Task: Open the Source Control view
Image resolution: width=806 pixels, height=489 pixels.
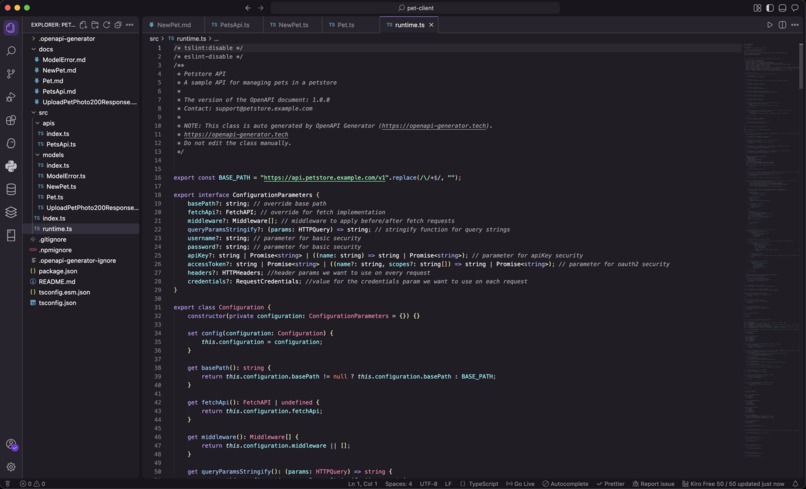Action: (11, 74)
